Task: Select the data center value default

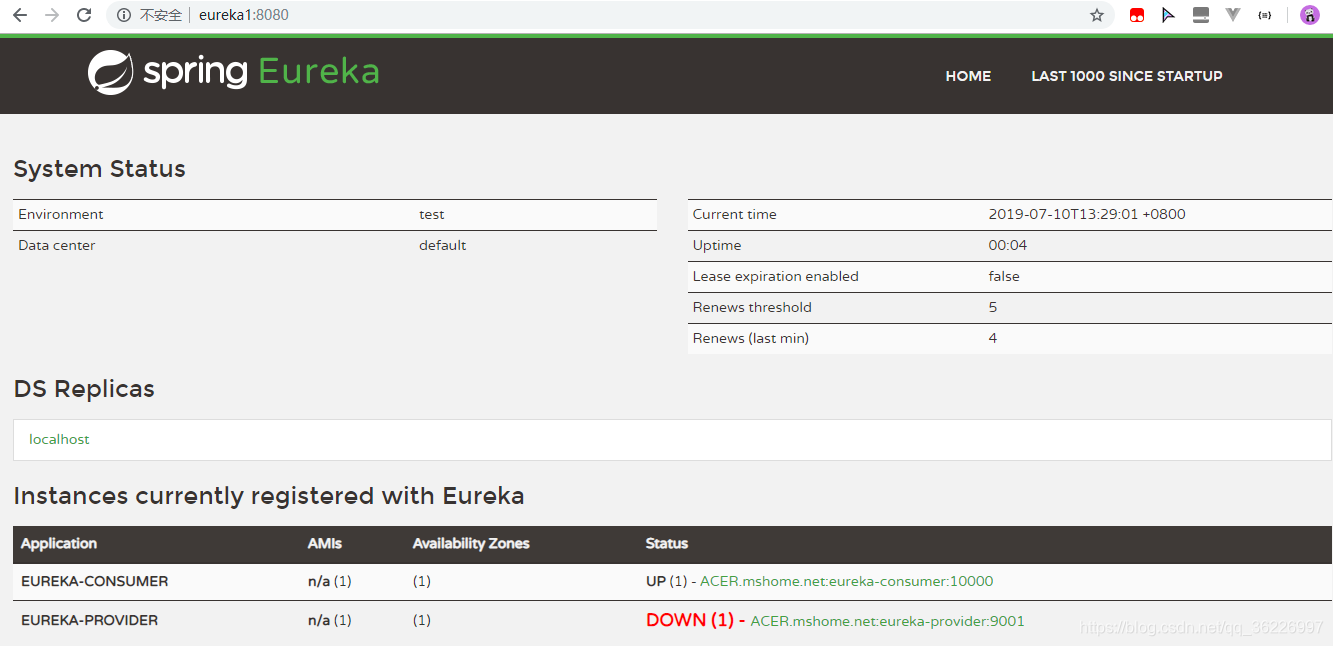Action: click(x=443, y=245)
